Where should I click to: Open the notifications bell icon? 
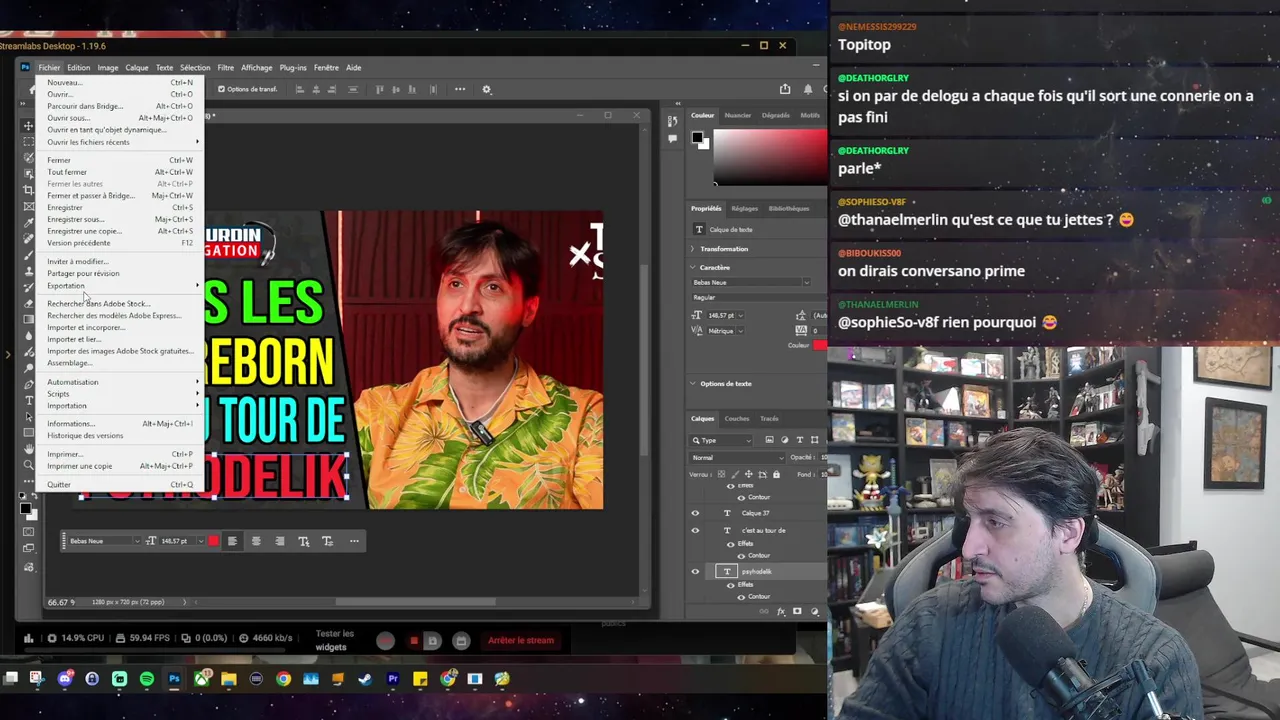(x=808, y=89)
